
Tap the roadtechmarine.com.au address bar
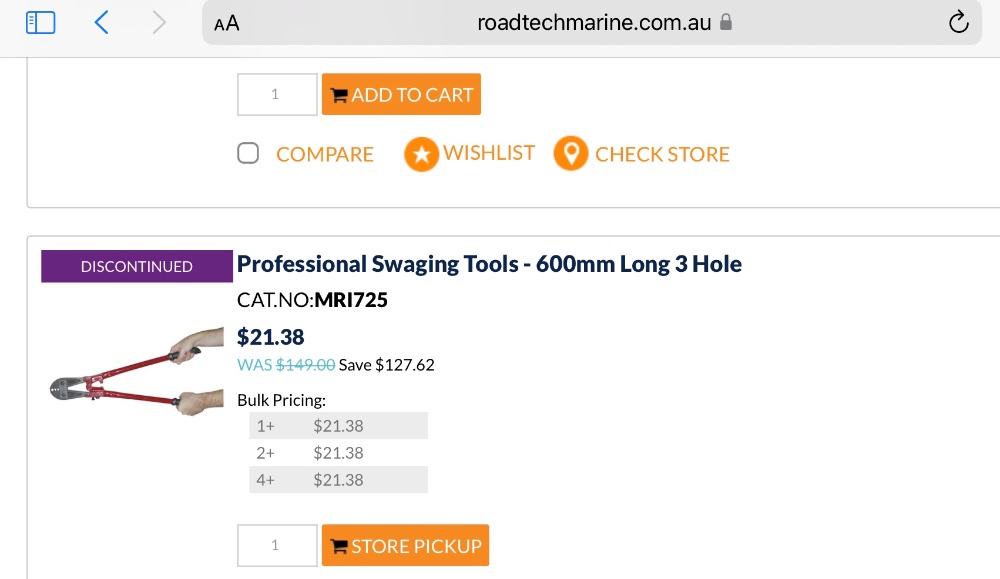(593, 22)
